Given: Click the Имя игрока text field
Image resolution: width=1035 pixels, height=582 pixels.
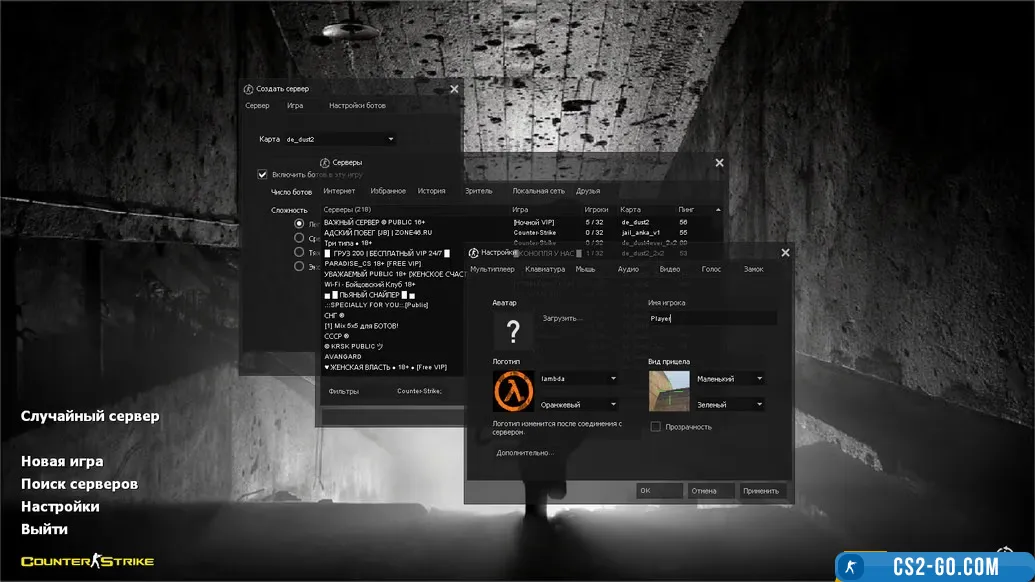Looking at the screenshot, I should pos(712,318).
